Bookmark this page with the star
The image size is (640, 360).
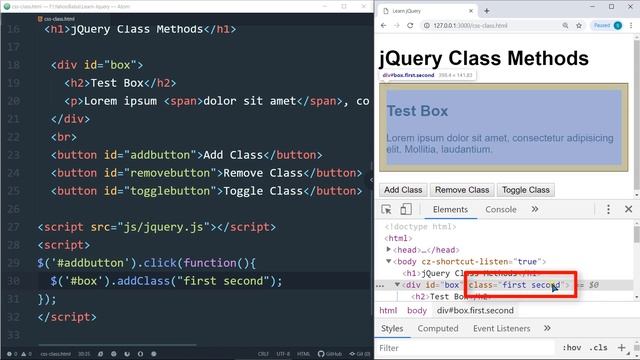click(x=579, y=25)
